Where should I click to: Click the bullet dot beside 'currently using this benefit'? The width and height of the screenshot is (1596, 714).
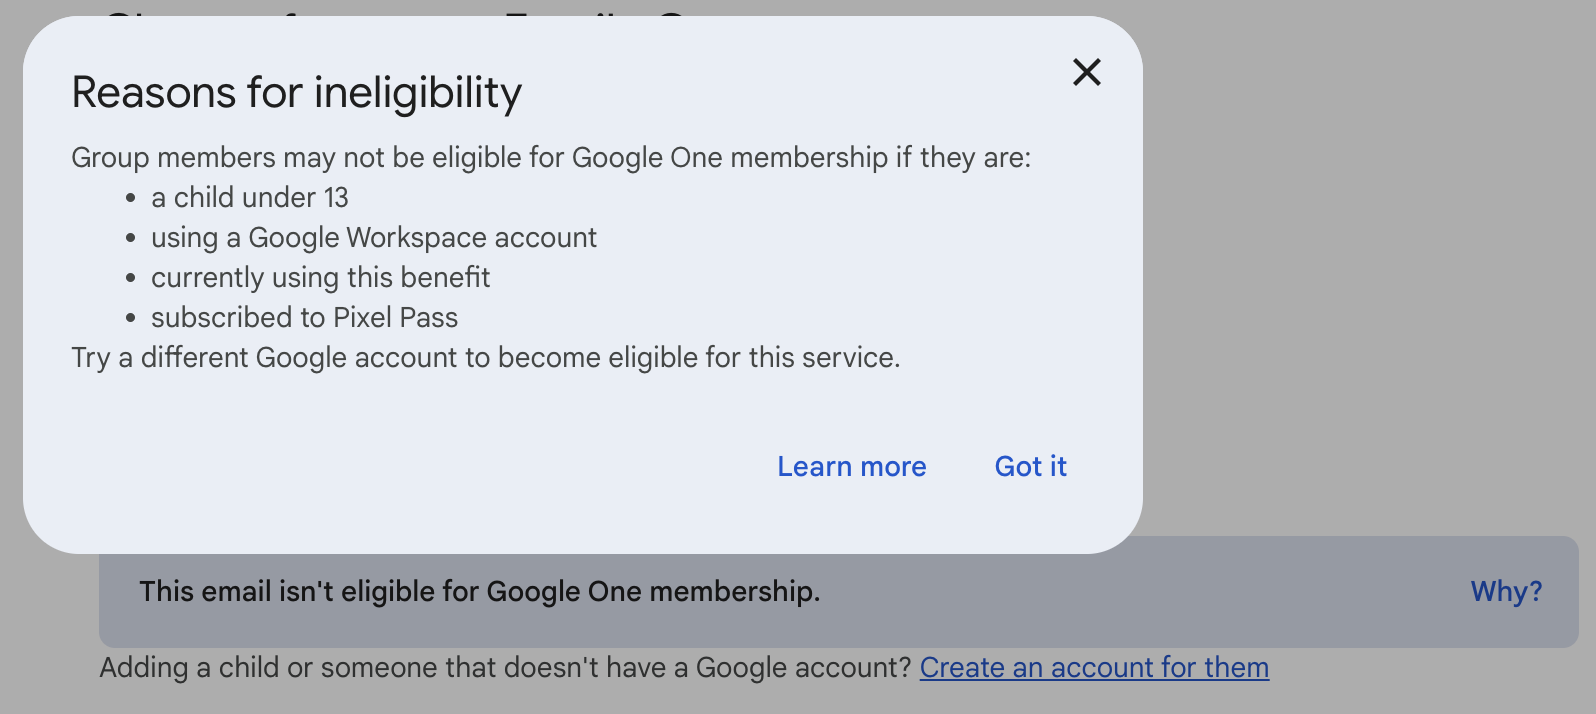(130, 279)
